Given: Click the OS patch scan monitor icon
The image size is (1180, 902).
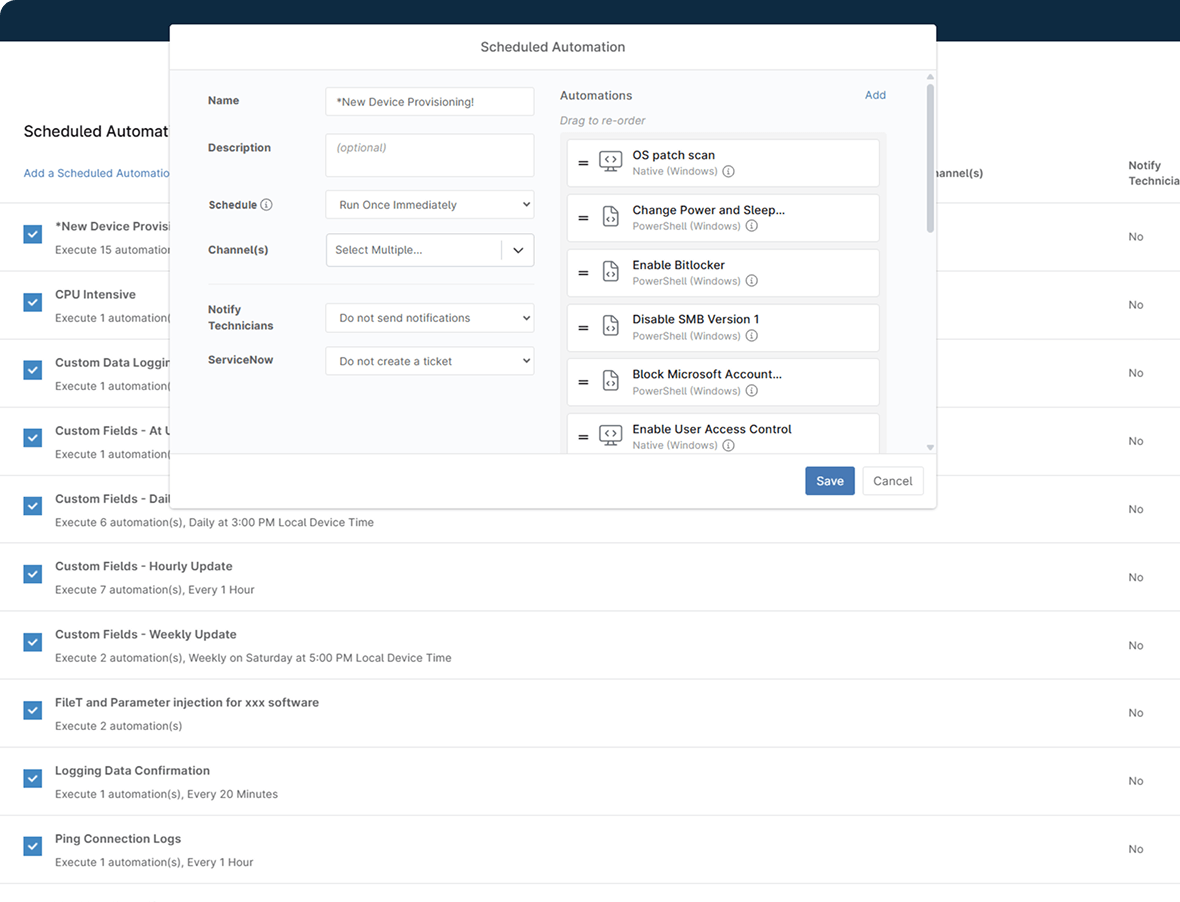Looking at the screenshot, I should click(611, 161).
